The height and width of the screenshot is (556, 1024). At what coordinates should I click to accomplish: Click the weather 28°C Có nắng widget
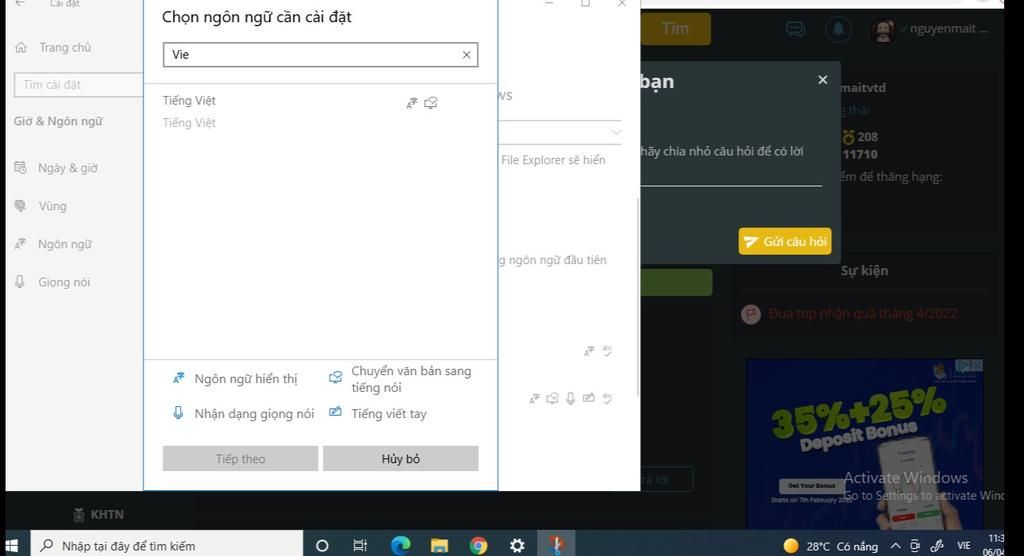click(831, 546)
